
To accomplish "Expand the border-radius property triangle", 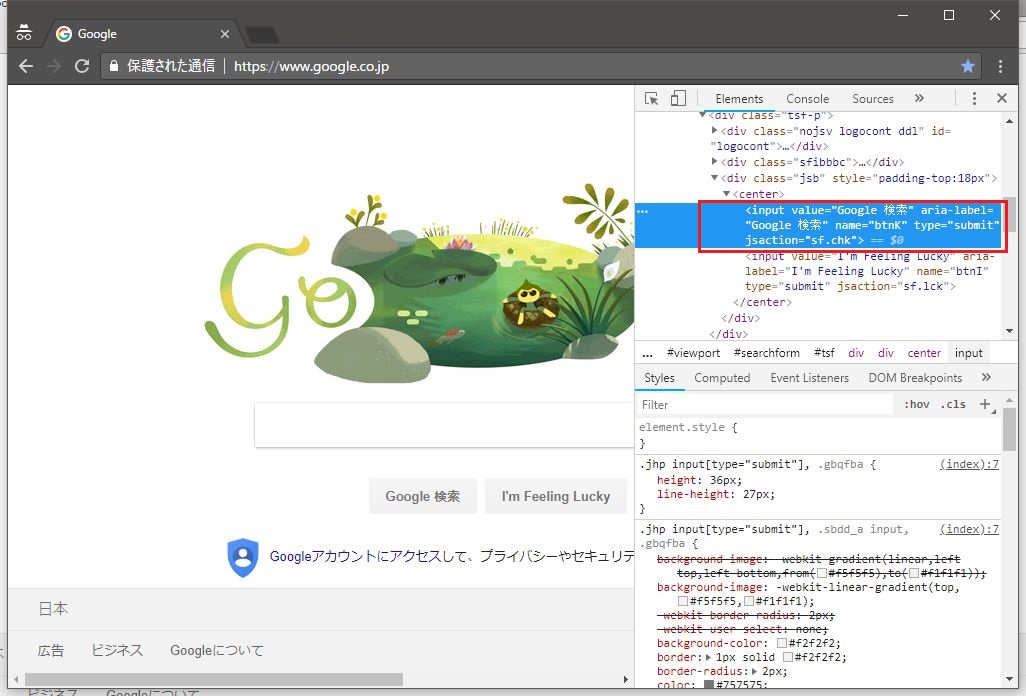I will 754,671.
